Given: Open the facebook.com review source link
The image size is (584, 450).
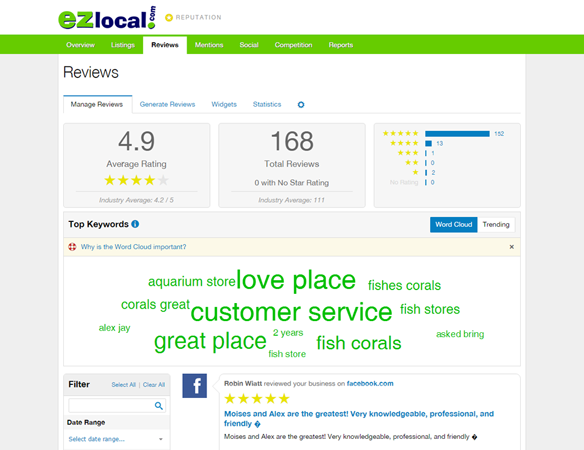Looking at the screenshot, I should coord(370,383).
